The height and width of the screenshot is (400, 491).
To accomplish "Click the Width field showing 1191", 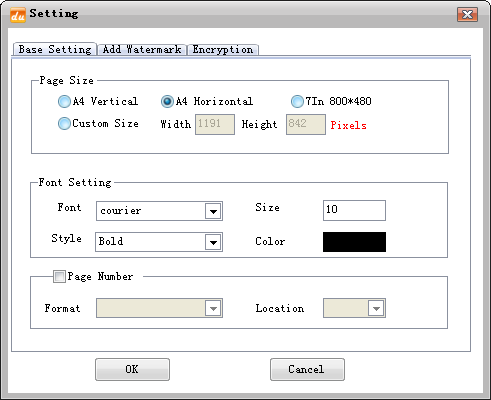I will [215, 125].
